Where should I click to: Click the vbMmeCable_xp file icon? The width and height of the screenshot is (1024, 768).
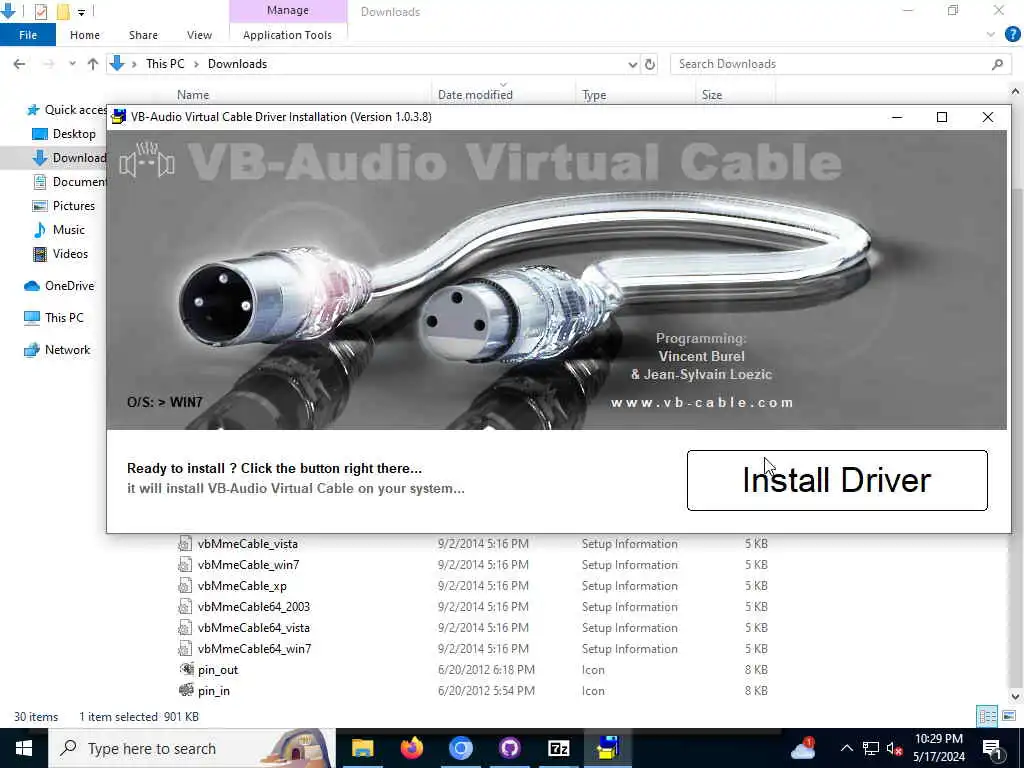[185, 586]
